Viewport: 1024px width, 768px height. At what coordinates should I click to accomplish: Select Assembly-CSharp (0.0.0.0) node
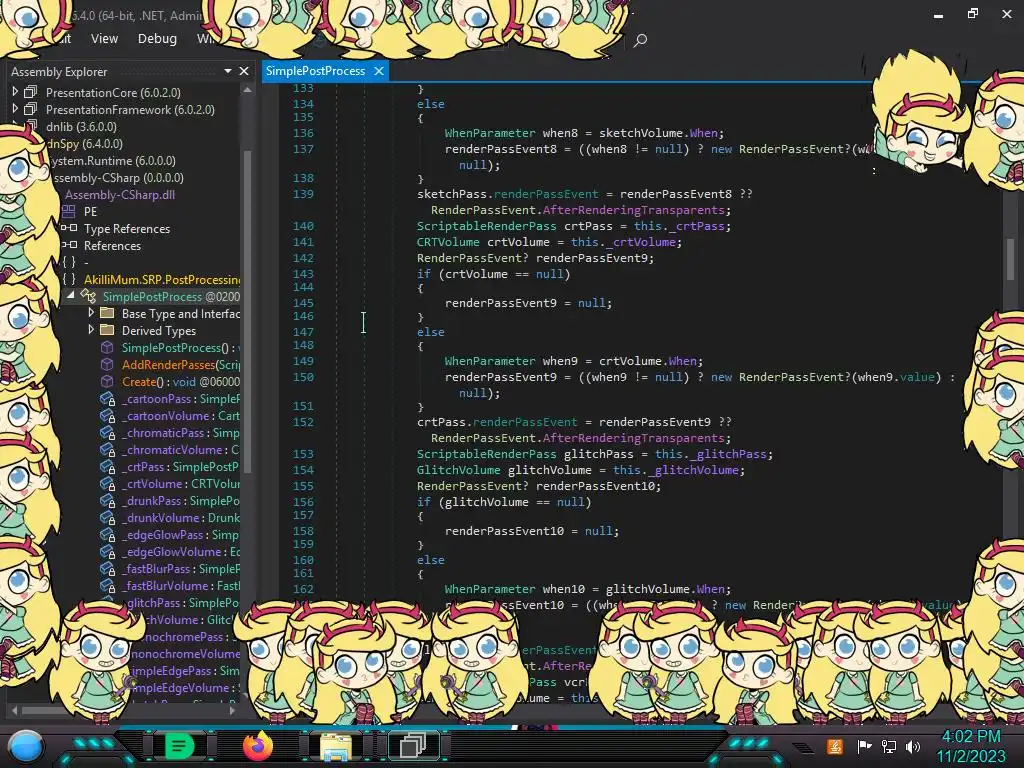point(118,178)
